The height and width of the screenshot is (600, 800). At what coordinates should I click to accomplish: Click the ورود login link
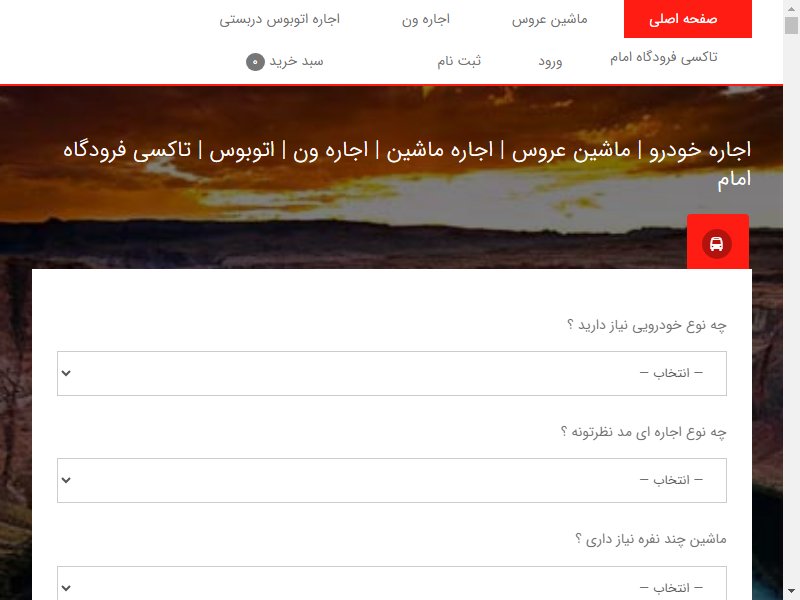click(550, 62)
